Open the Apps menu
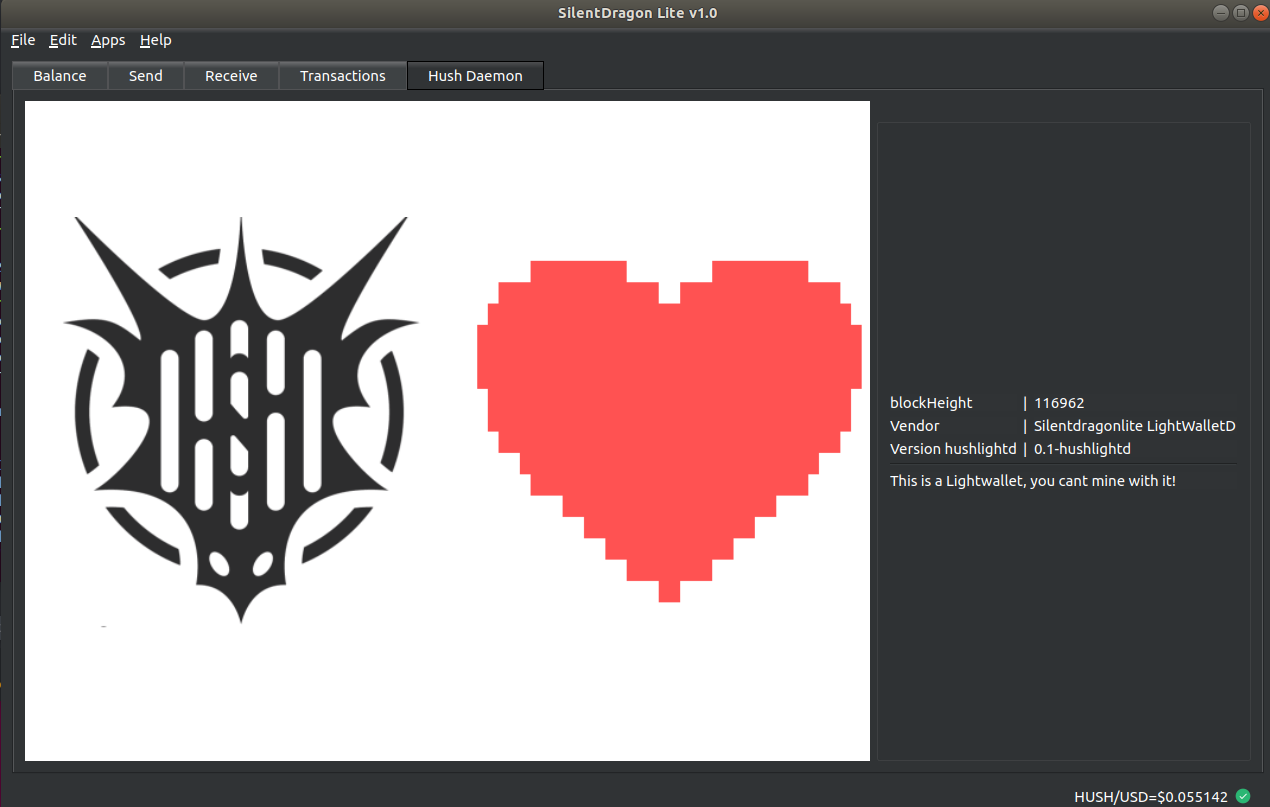 108,40
